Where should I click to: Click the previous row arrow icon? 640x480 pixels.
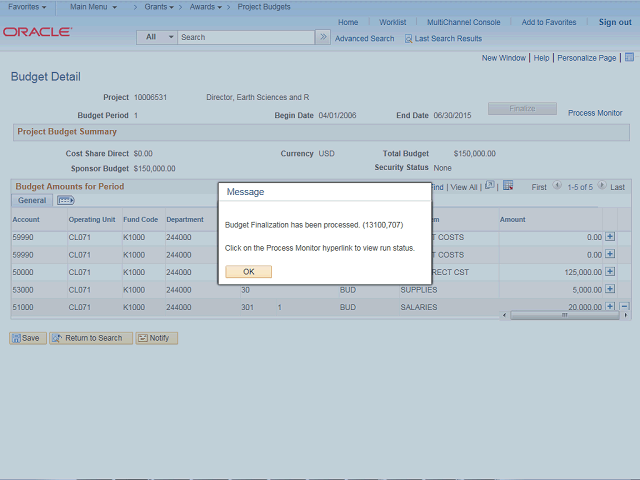coord(557,185)
